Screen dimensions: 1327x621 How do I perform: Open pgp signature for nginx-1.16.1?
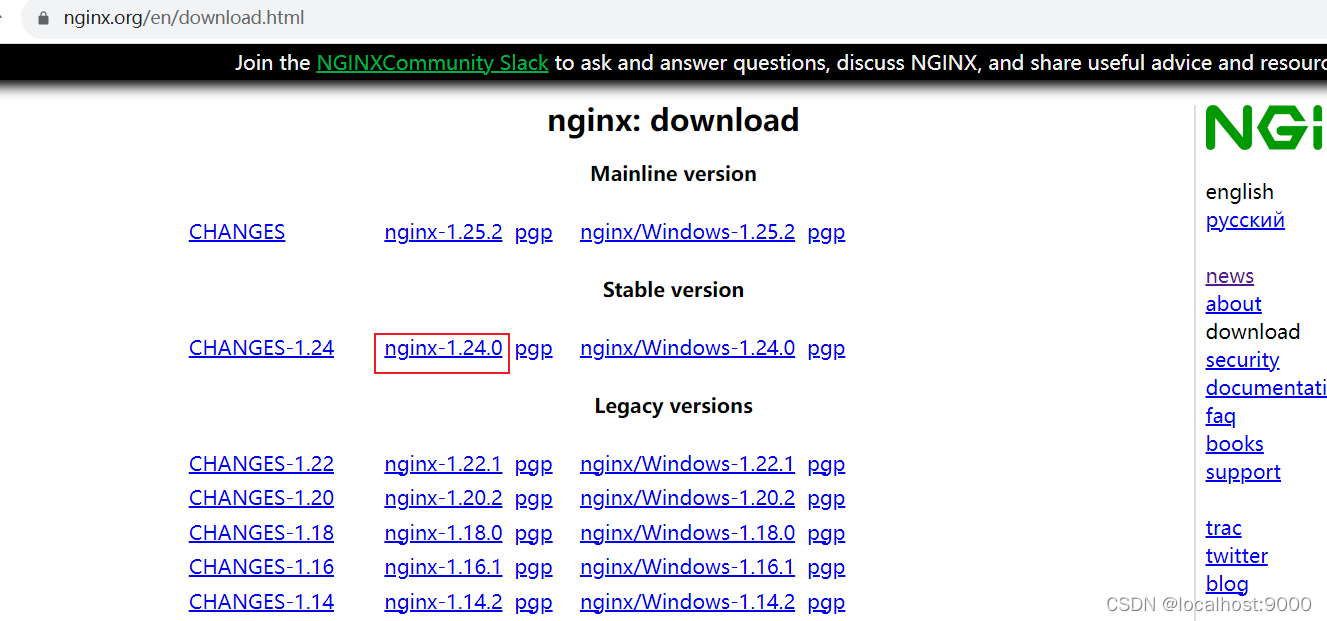533,568
